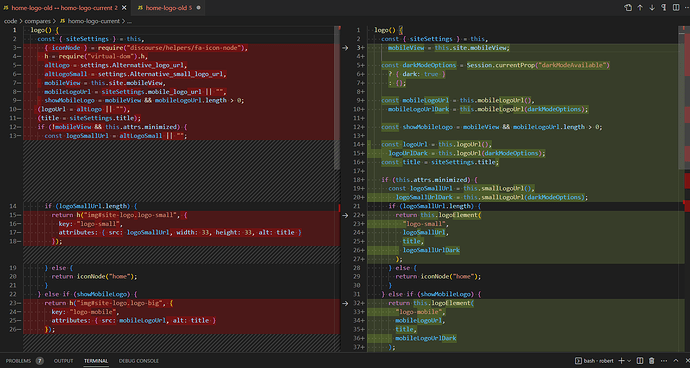Expand the breadcrumb ellipsis symbol
The height and width of the screenshot is (368, 690).
[x=129, y=21]
